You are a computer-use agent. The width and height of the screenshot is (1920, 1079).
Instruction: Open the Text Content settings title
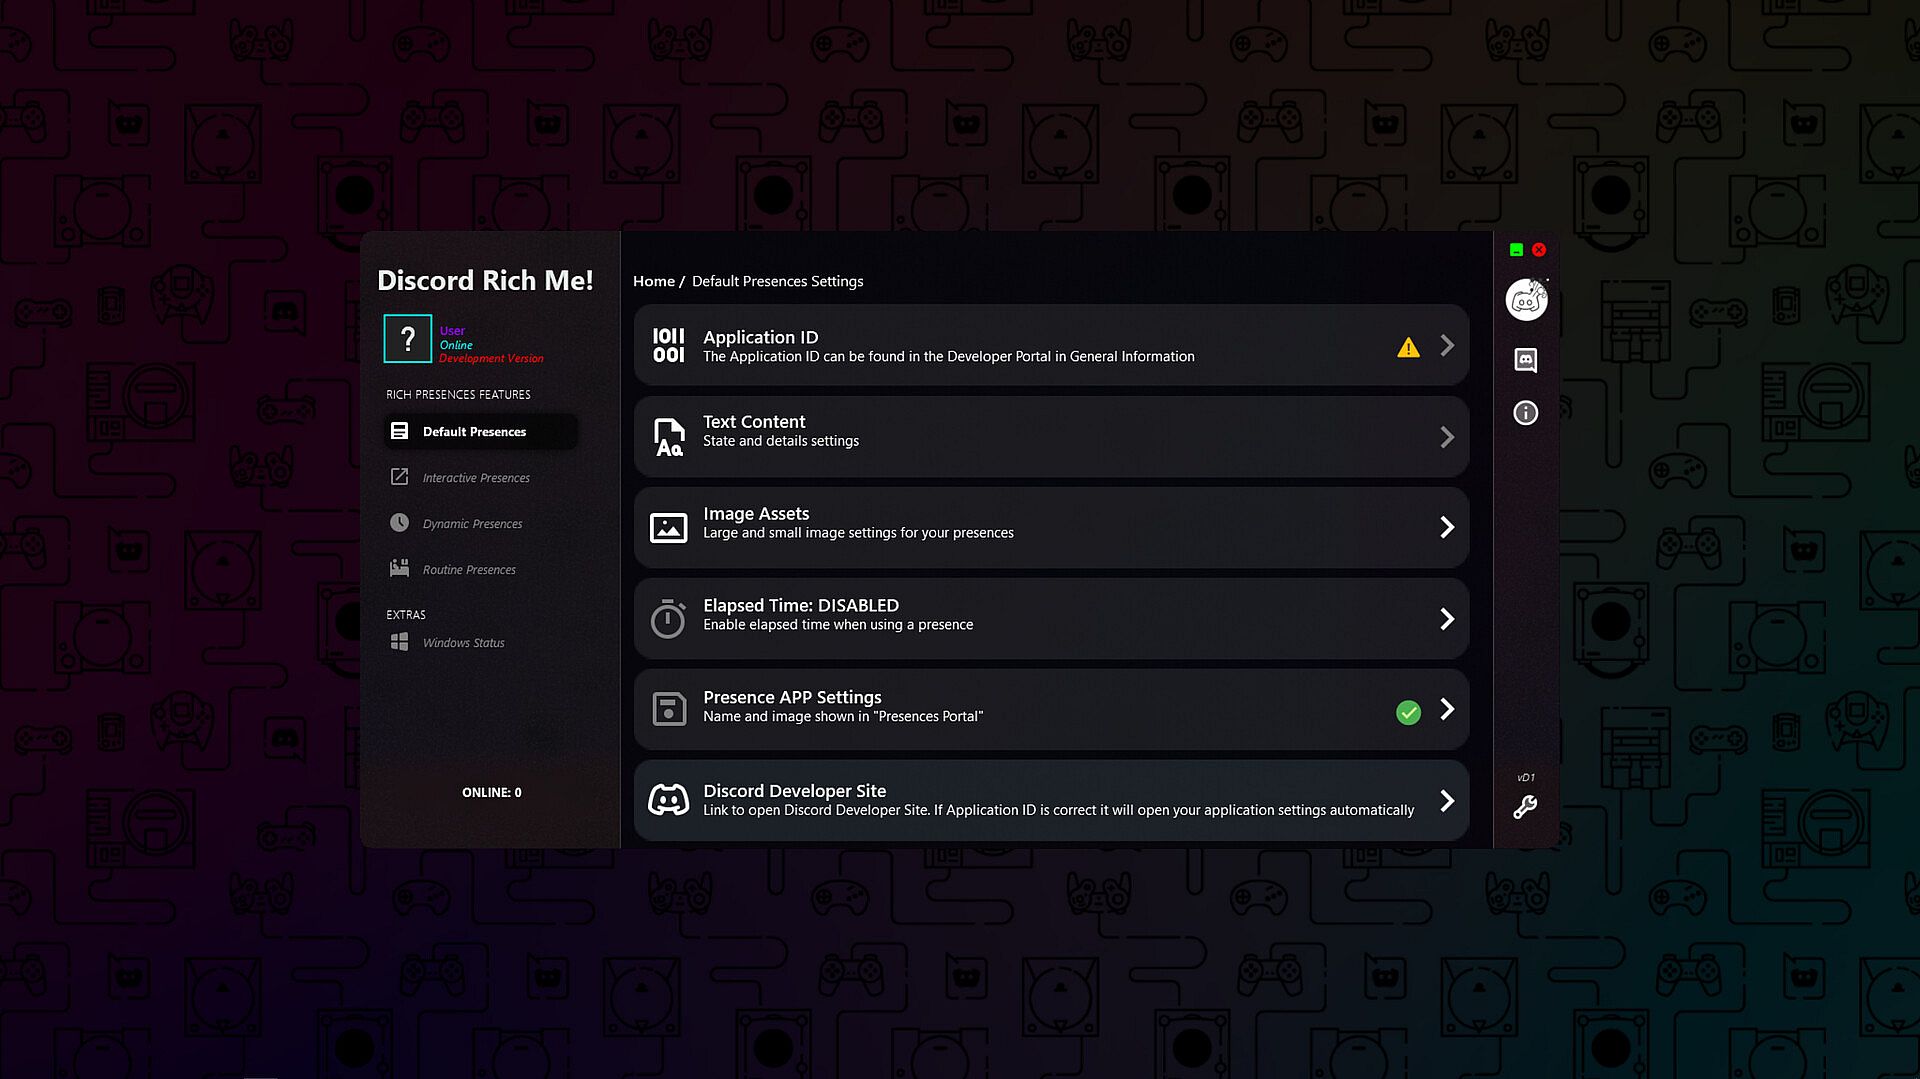point(754,422)
